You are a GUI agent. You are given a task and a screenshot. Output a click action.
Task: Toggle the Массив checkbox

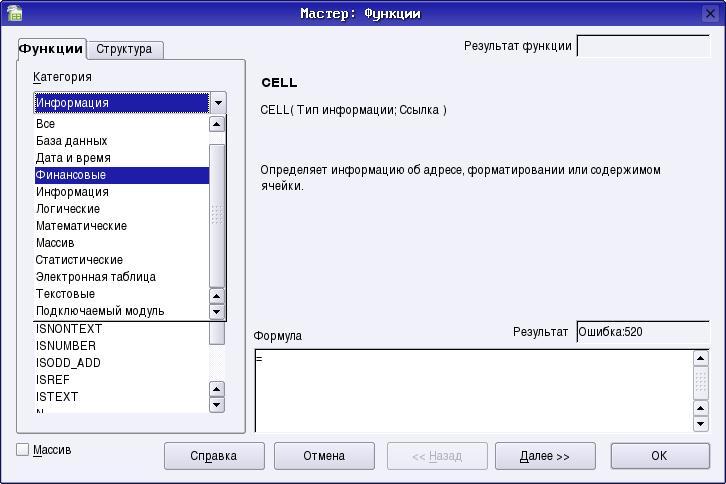pyautogui.click(x=23, y=449)
